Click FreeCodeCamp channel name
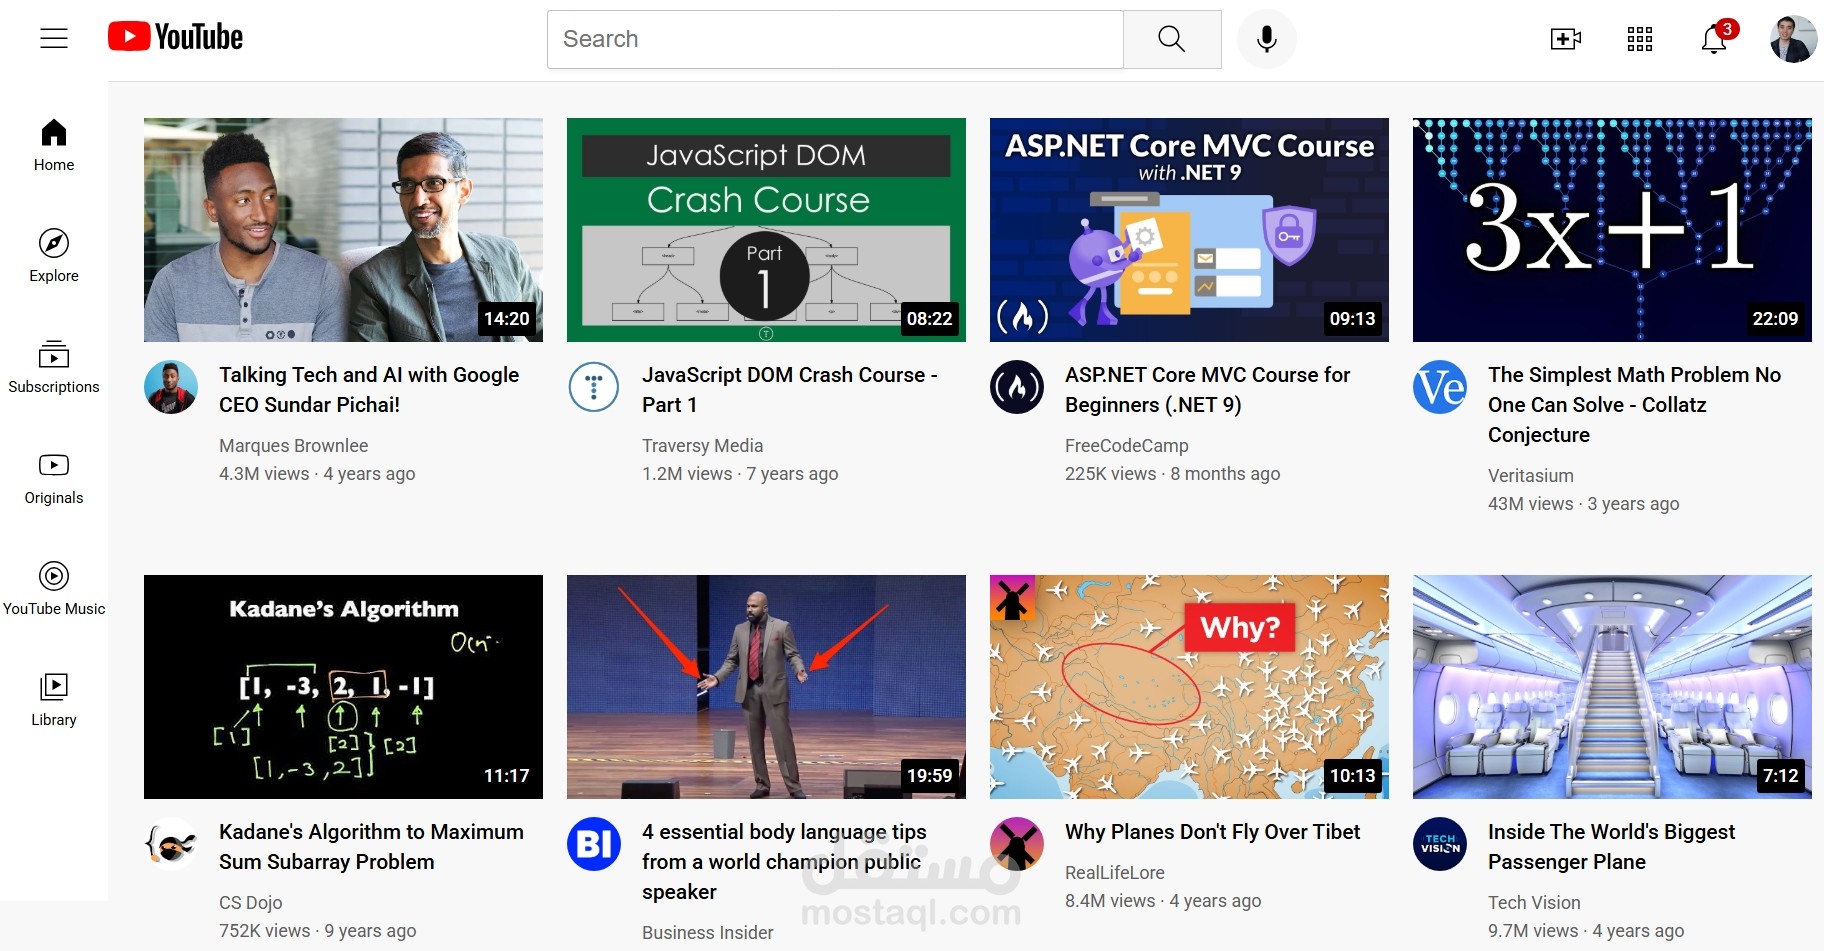1824x951 pixels. click(x=1126, y=446)
